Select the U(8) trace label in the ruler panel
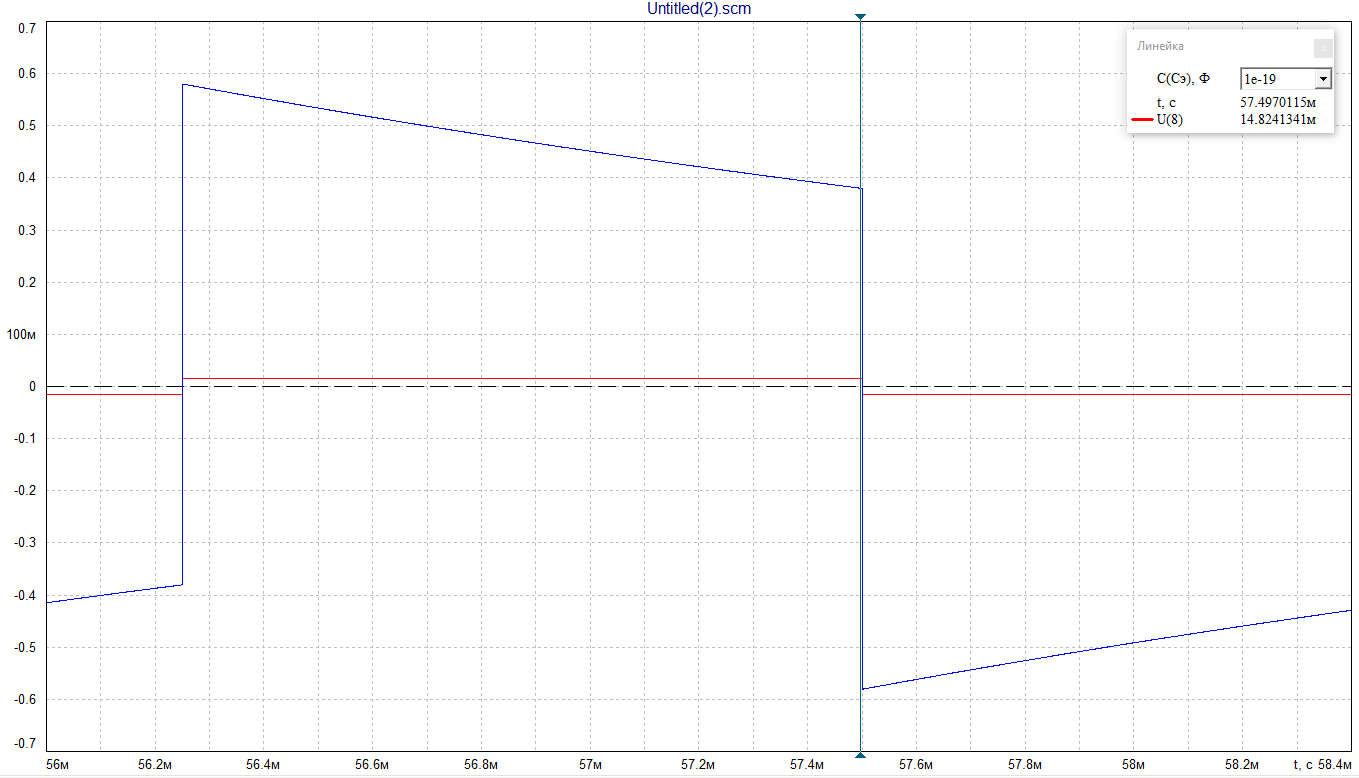 [x=1169, y=121]
